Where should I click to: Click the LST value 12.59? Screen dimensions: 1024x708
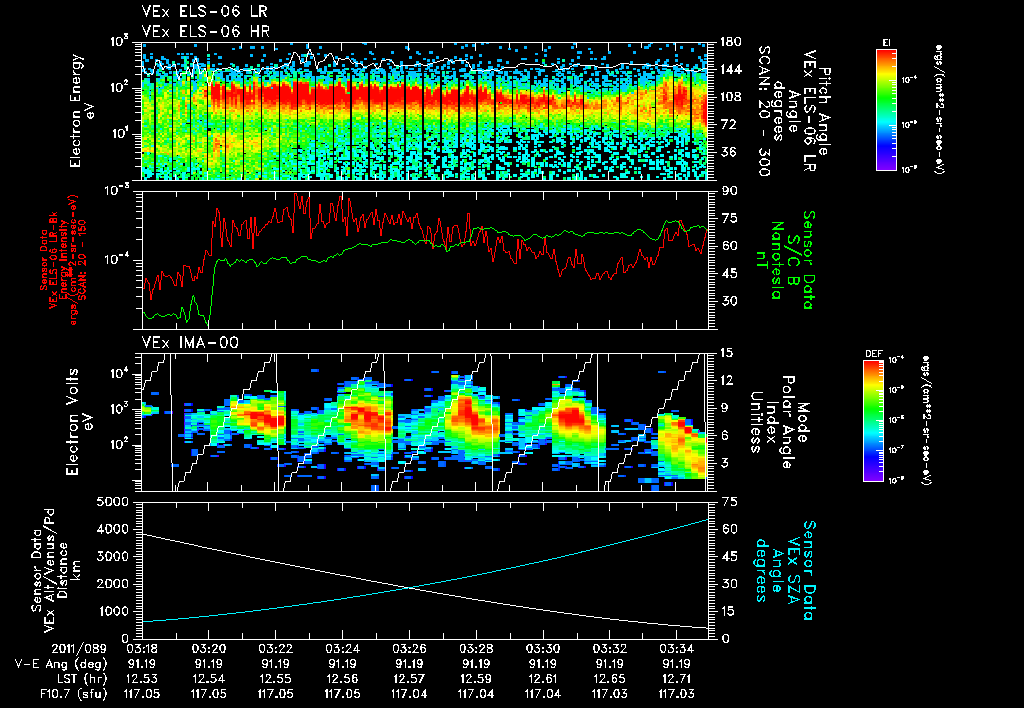coord(475,679)
